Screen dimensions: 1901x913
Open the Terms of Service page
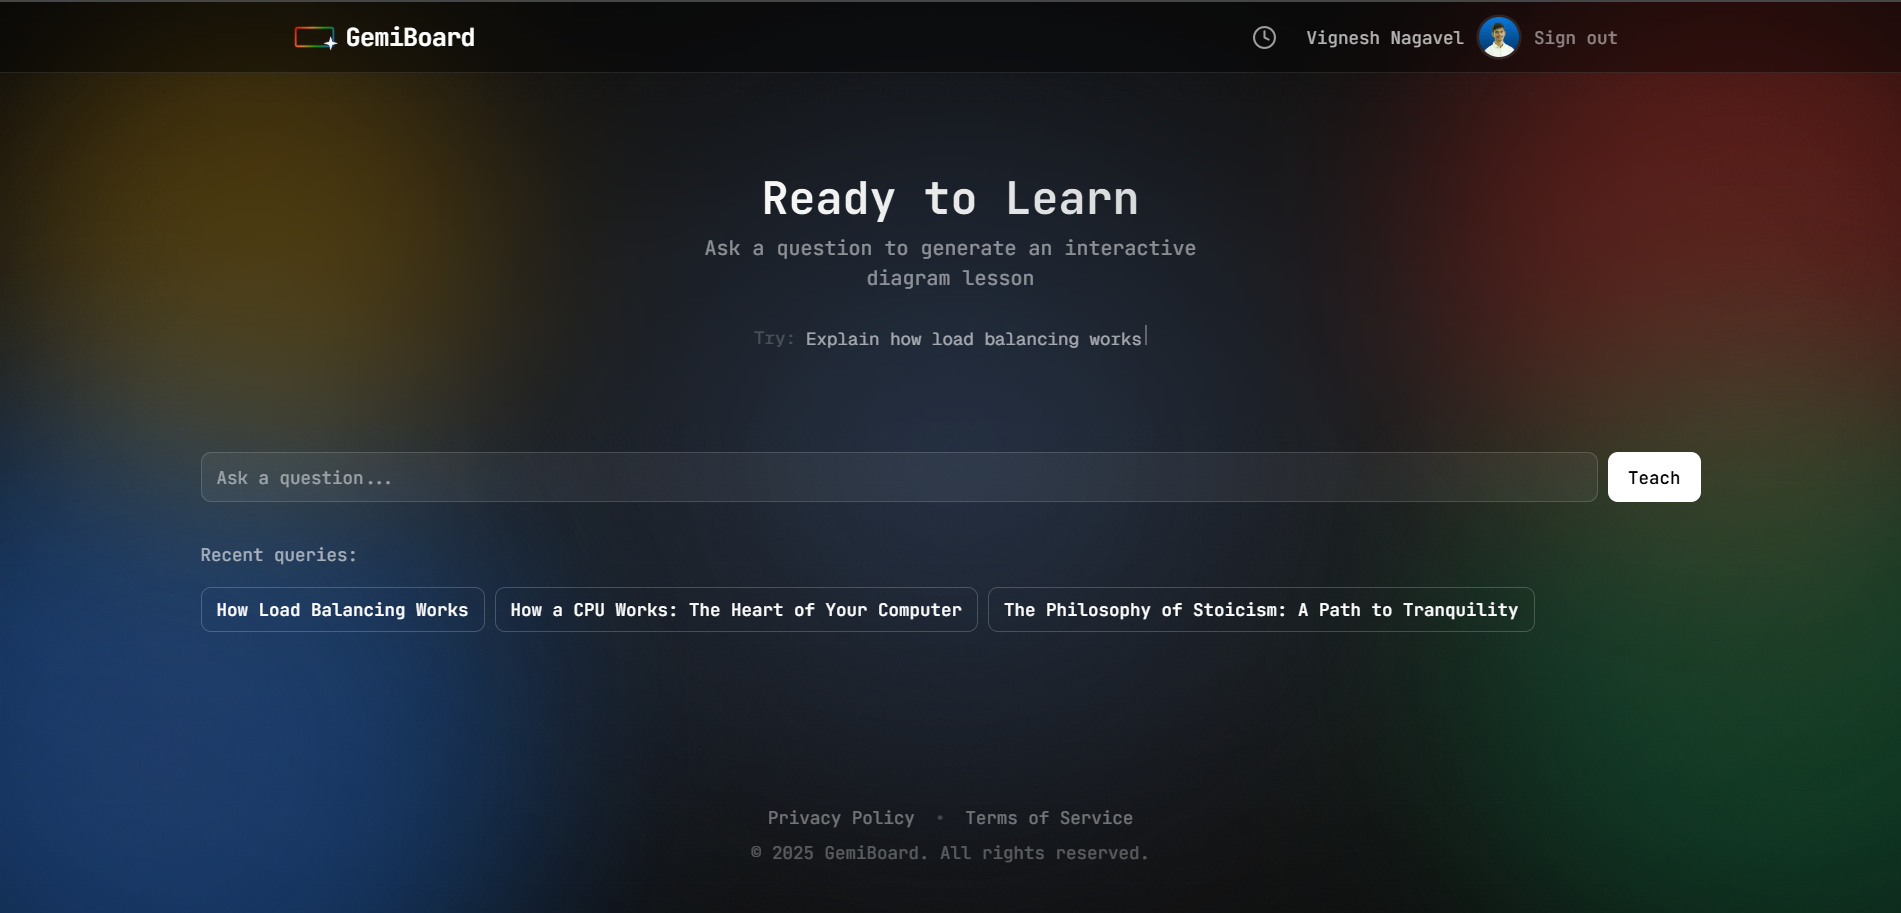tap(1047, 817)
